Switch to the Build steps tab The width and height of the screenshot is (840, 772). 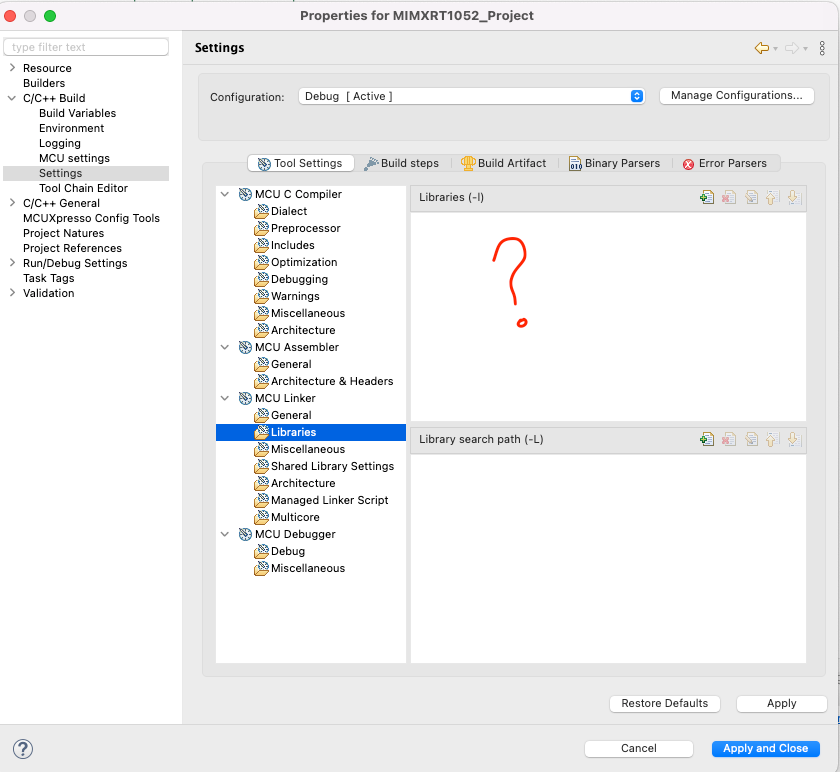click(402, 163)
